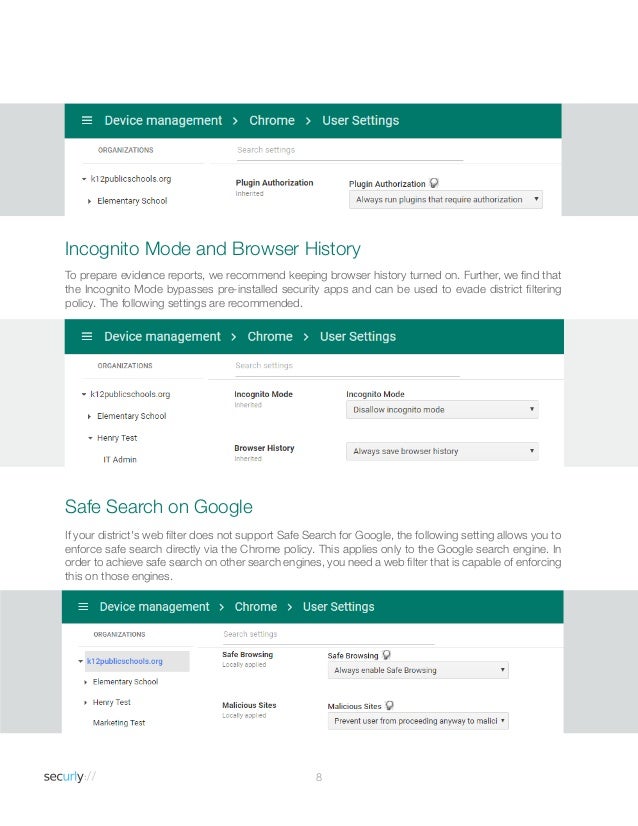
Task: Click 'ORGANIZATIONS' header in Plugin Authorization panel
Action: 125,150
